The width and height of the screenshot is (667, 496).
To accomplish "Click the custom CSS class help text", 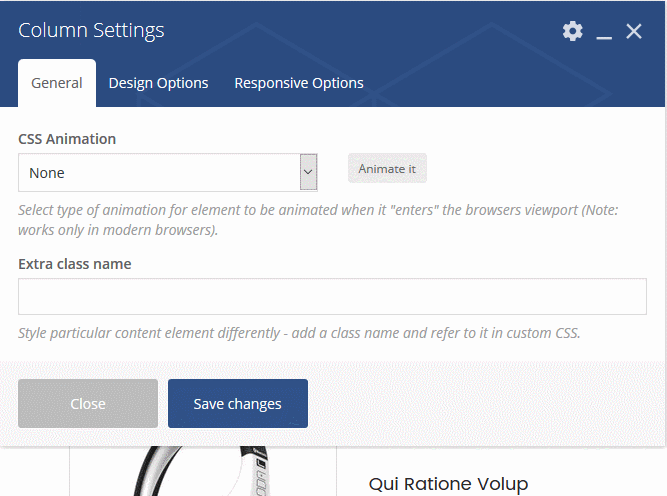I will 299,333.
